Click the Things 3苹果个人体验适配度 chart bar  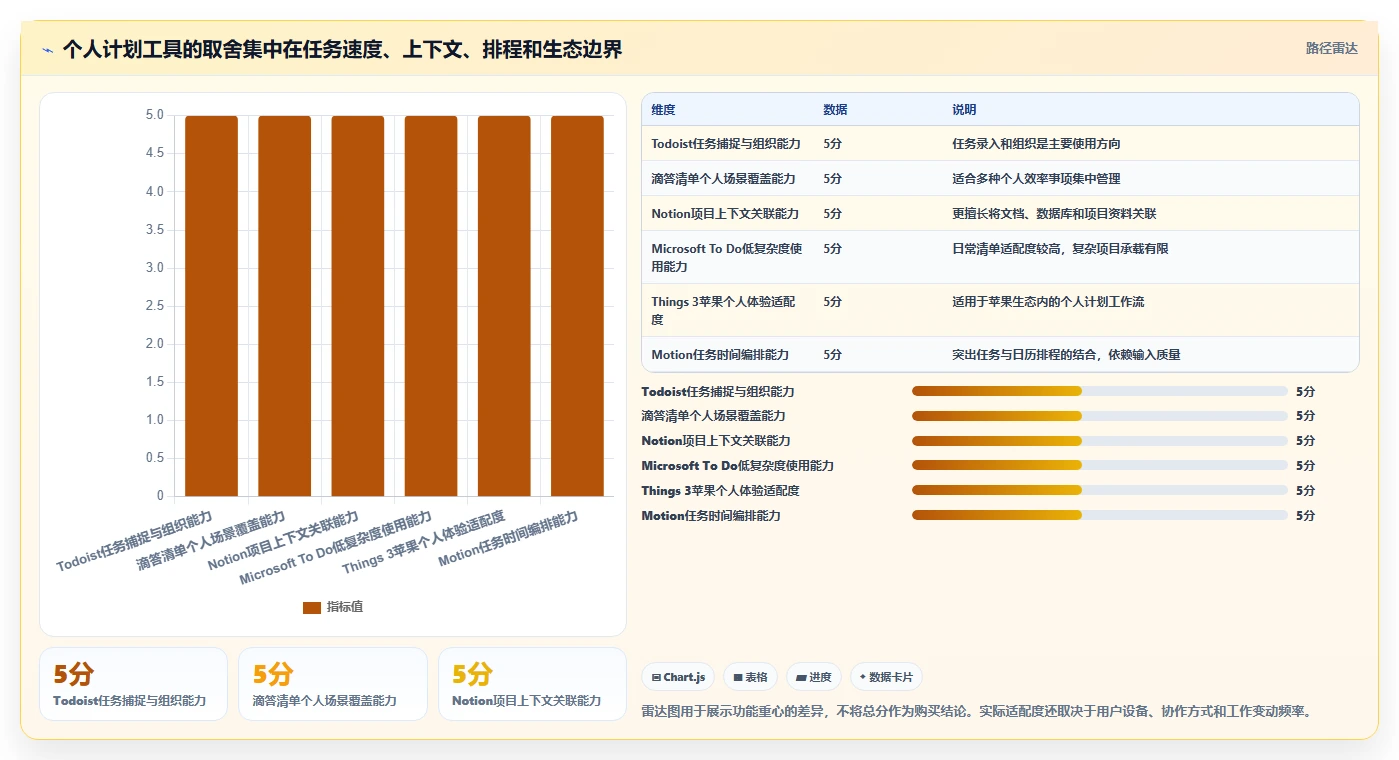pos(504,306)
